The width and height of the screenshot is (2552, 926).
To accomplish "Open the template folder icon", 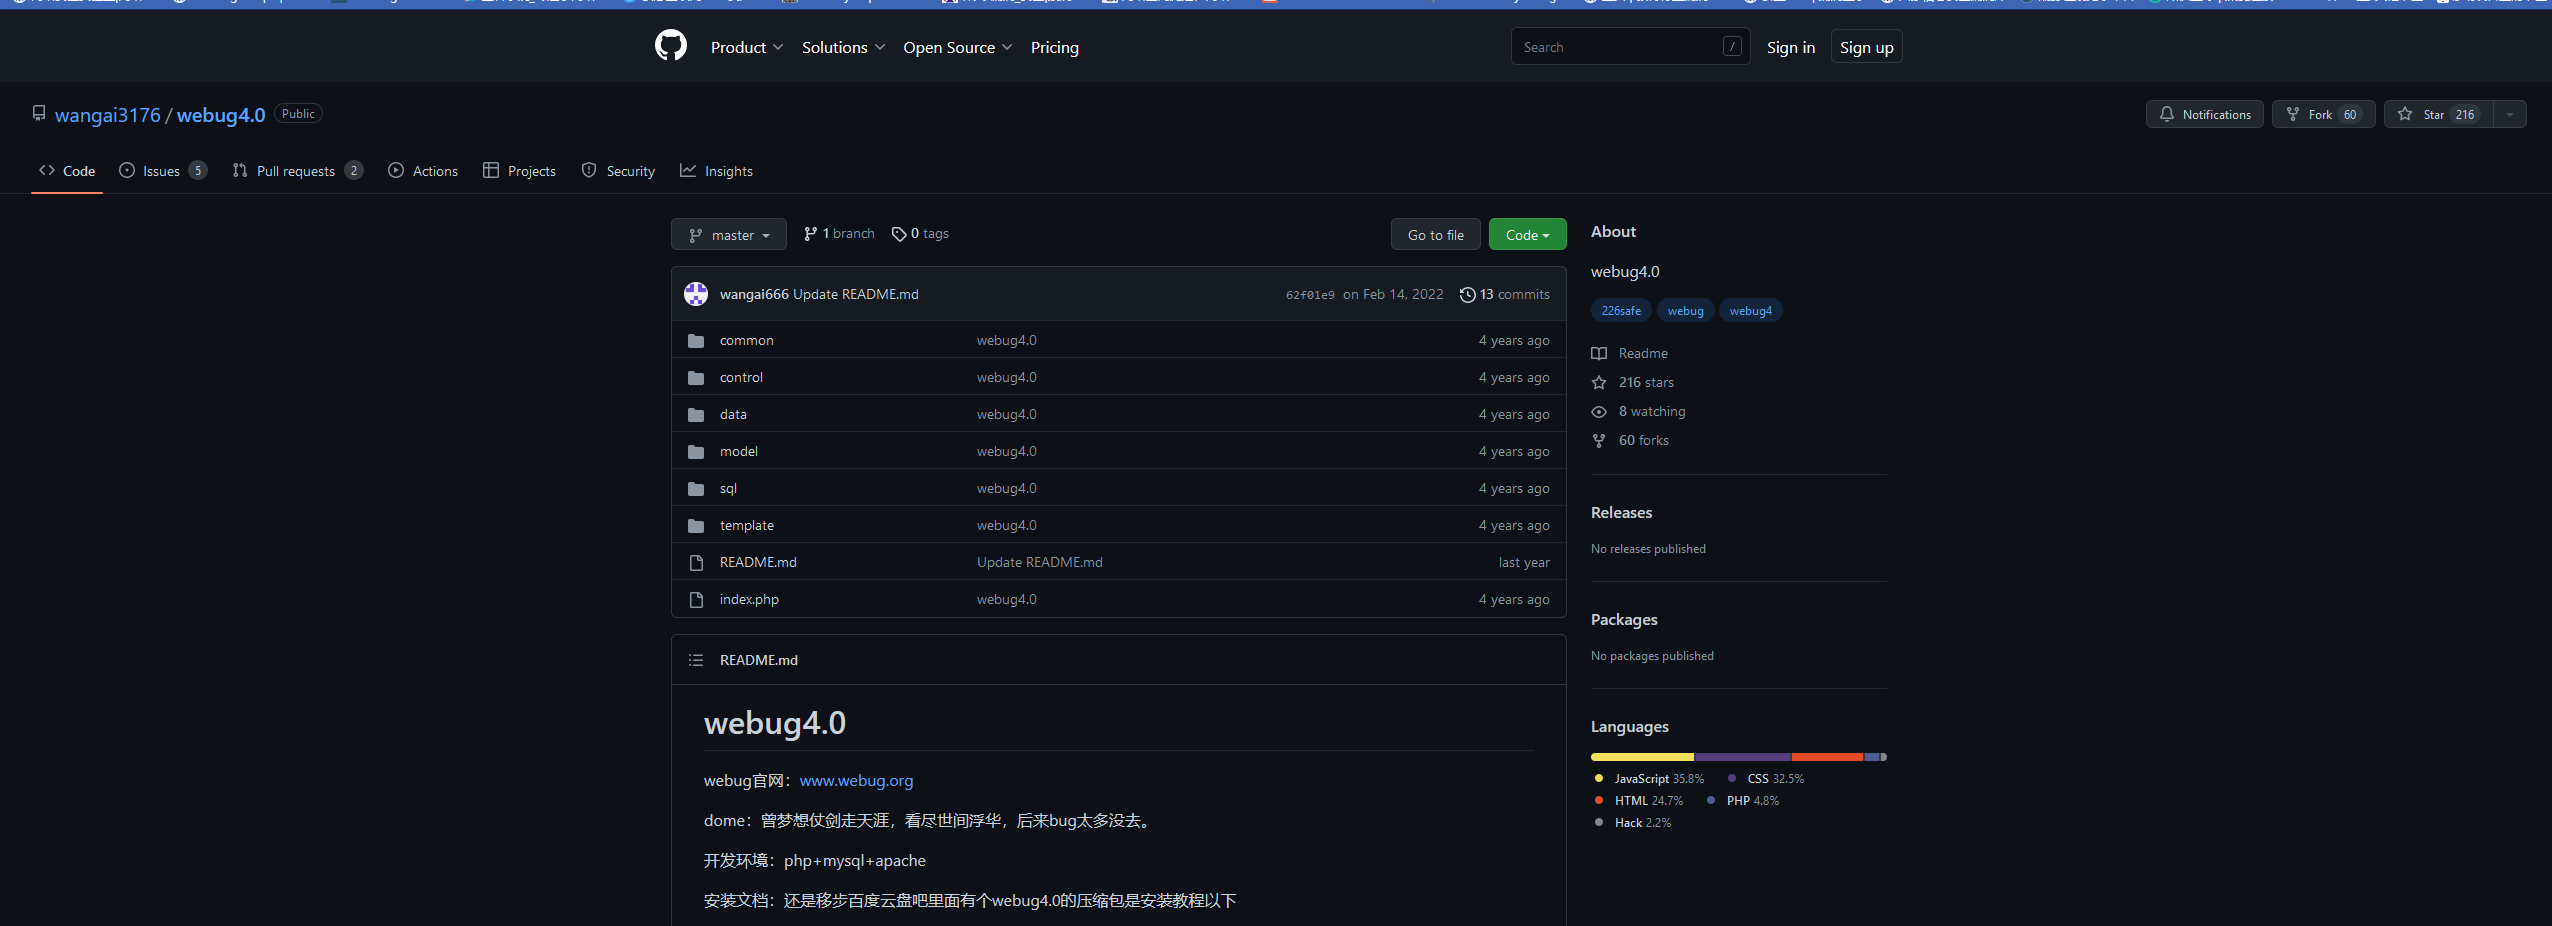I will pos(696,526).
